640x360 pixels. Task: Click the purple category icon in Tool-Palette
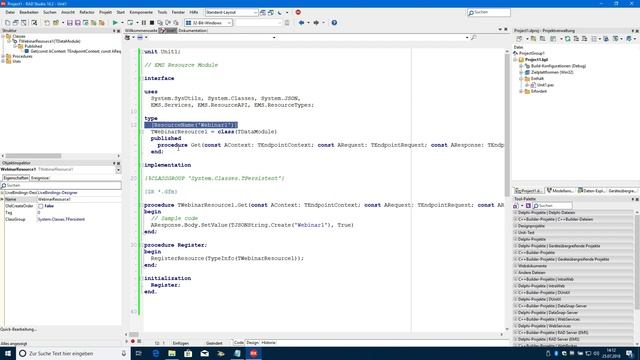528,206
